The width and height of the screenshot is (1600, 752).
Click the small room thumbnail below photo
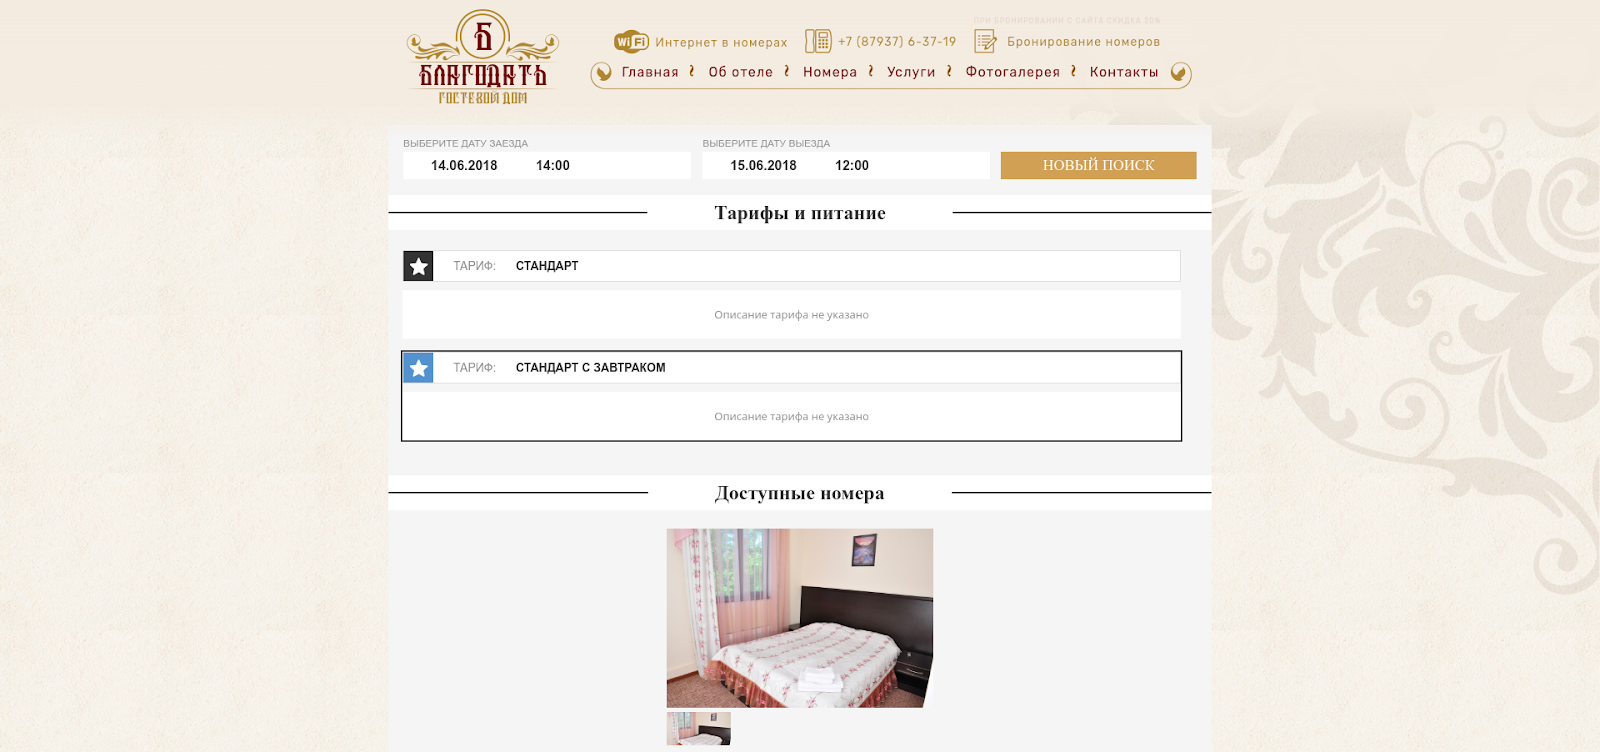pos(698,728)
